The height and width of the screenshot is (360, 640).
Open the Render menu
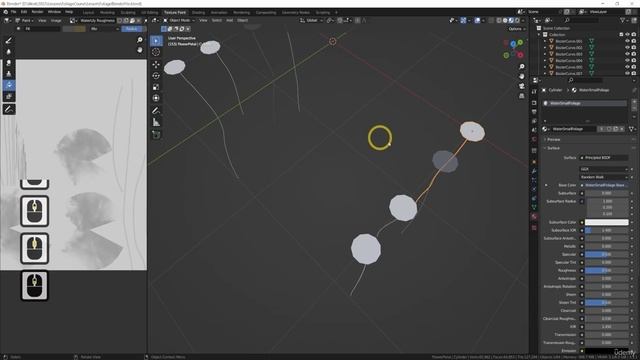[38, 12]
